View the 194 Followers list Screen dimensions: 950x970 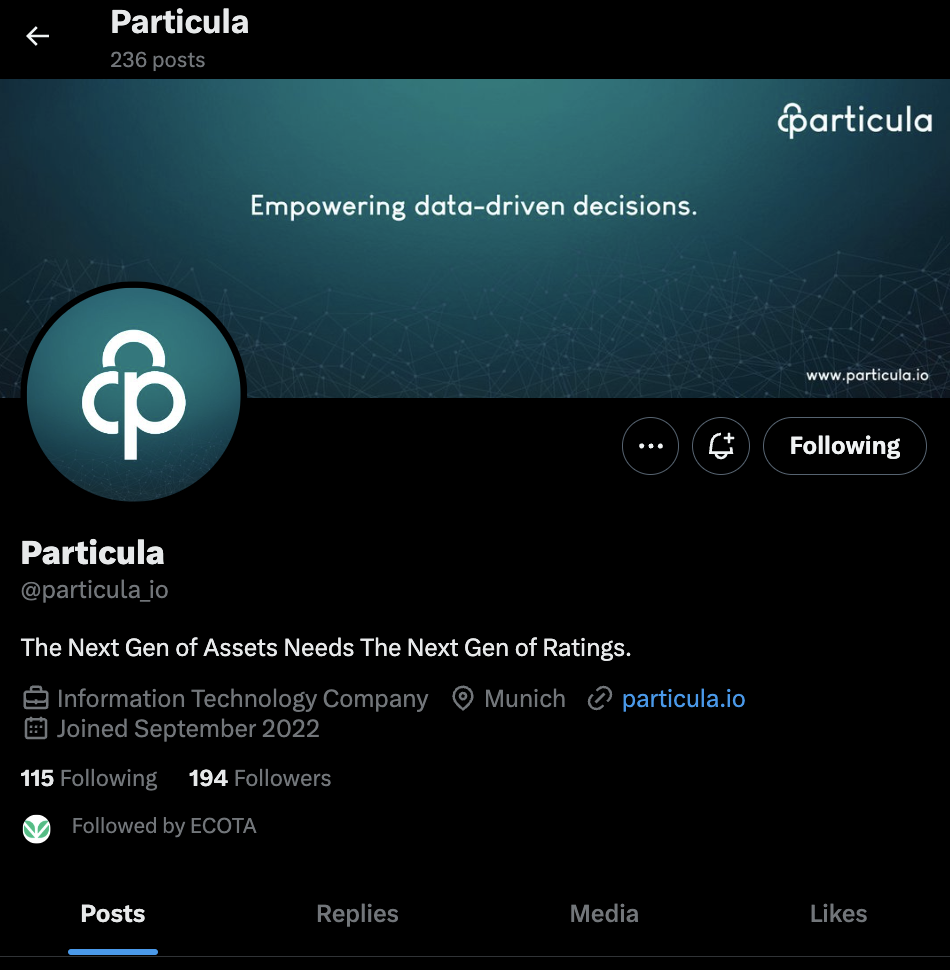pyautogui.click(x=260, y=778)
